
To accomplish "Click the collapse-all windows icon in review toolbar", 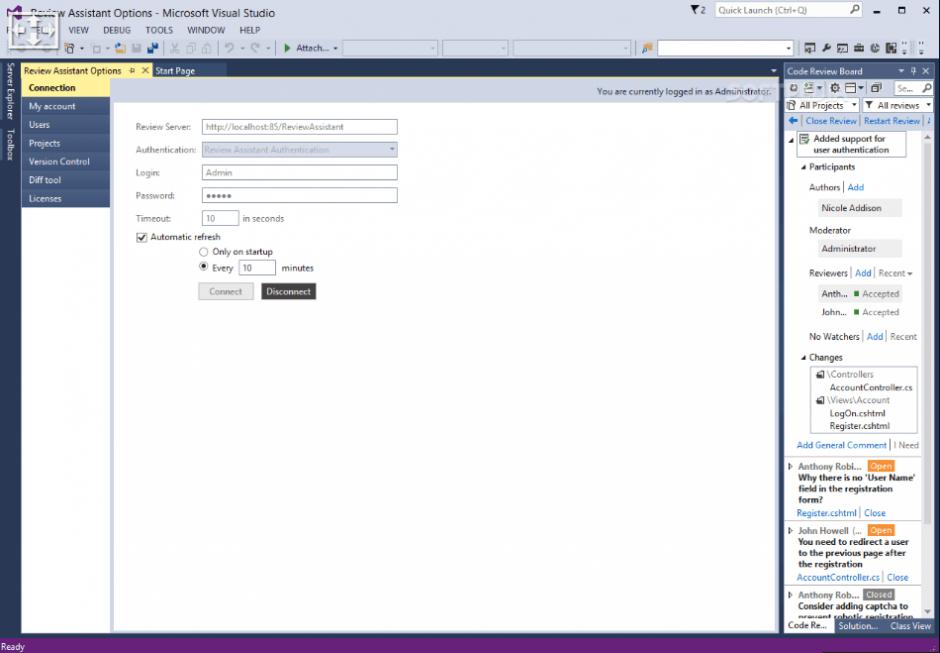I will (x=876, y=89).
